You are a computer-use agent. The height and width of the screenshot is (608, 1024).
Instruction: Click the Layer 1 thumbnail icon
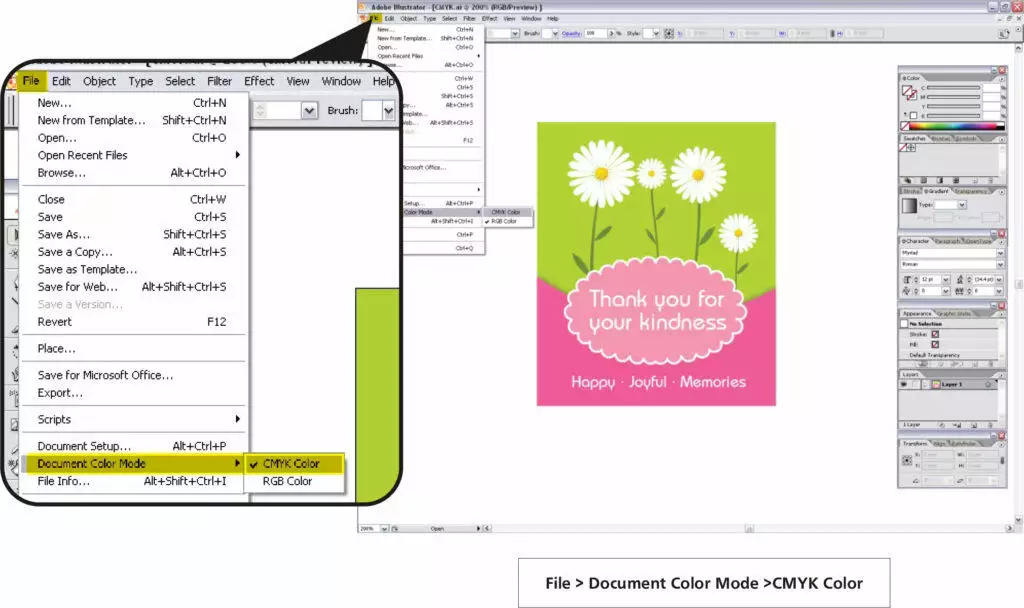[x=936, y=384]
